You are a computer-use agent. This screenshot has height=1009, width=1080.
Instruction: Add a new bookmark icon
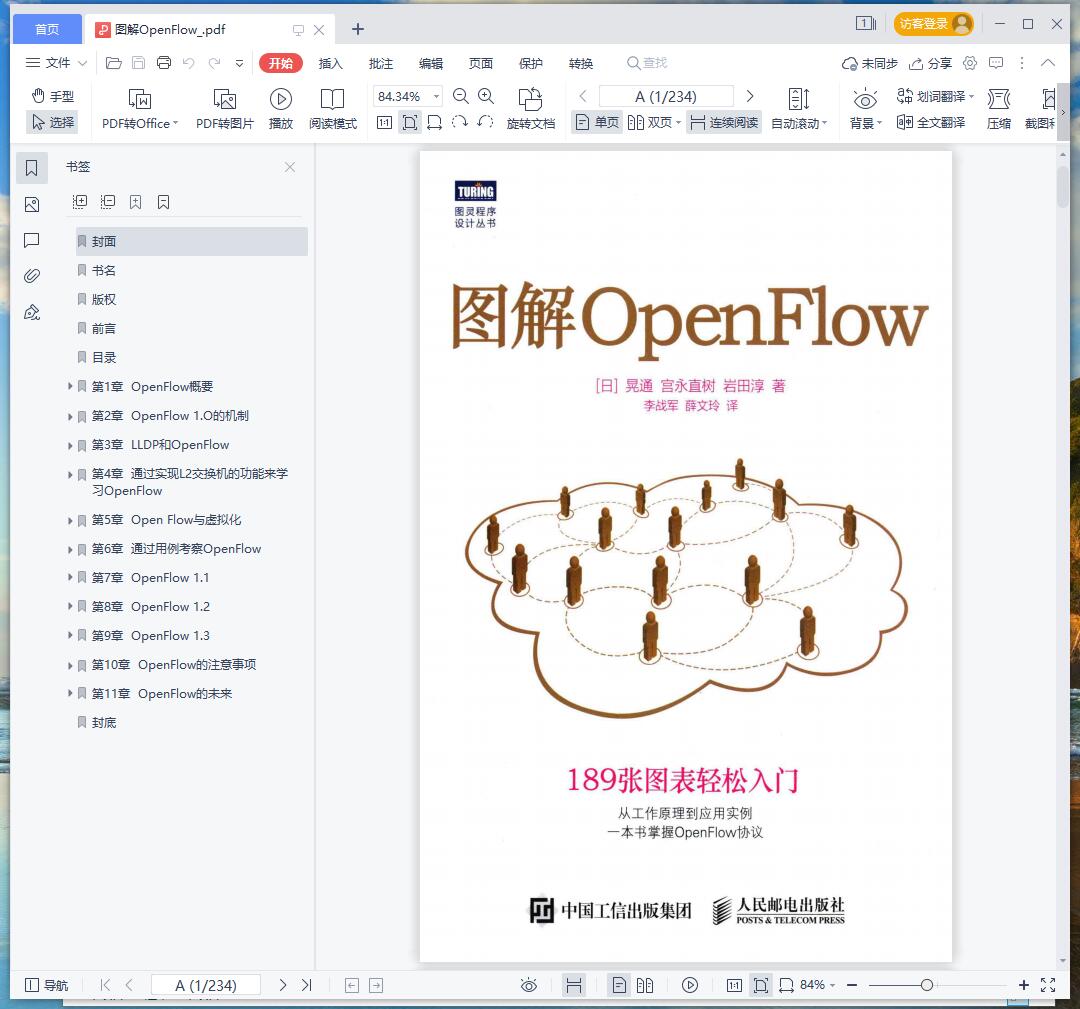click(x=136, y=202)
